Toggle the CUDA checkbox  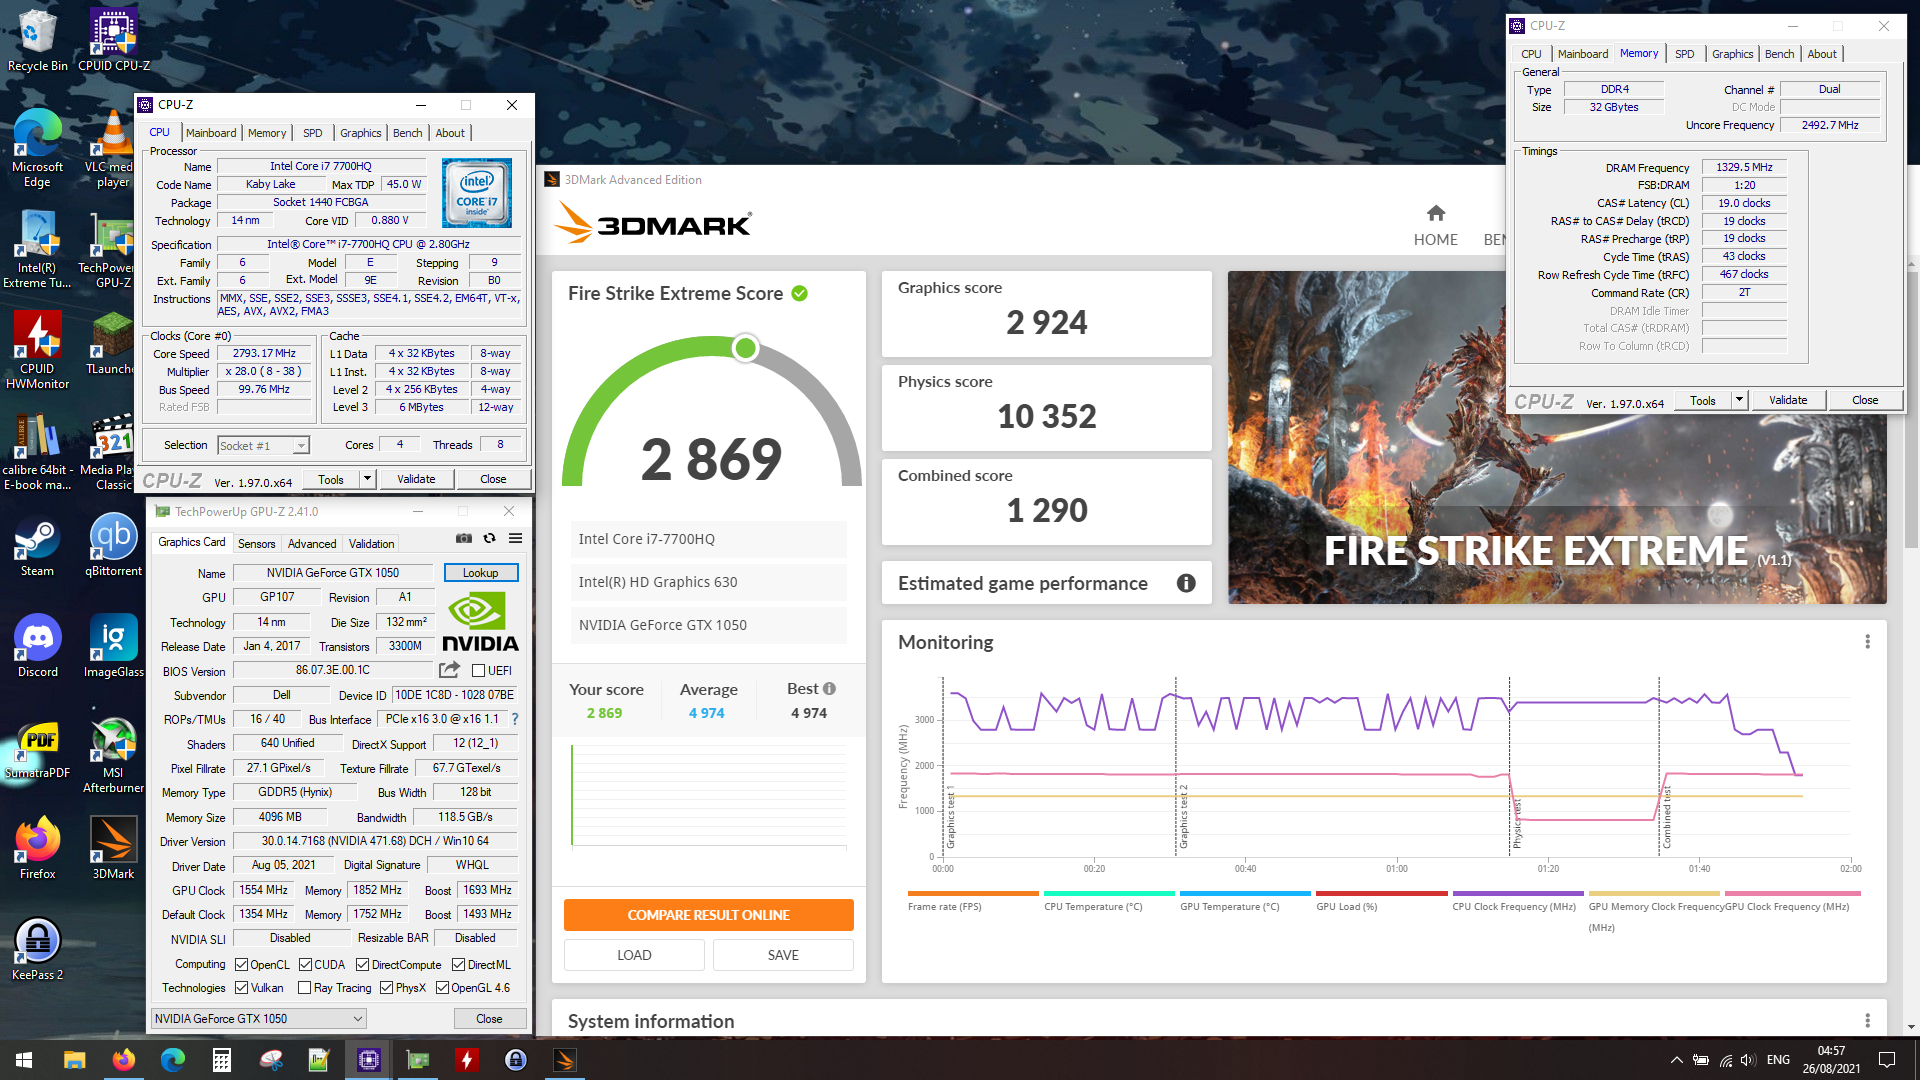pos(305,965)
